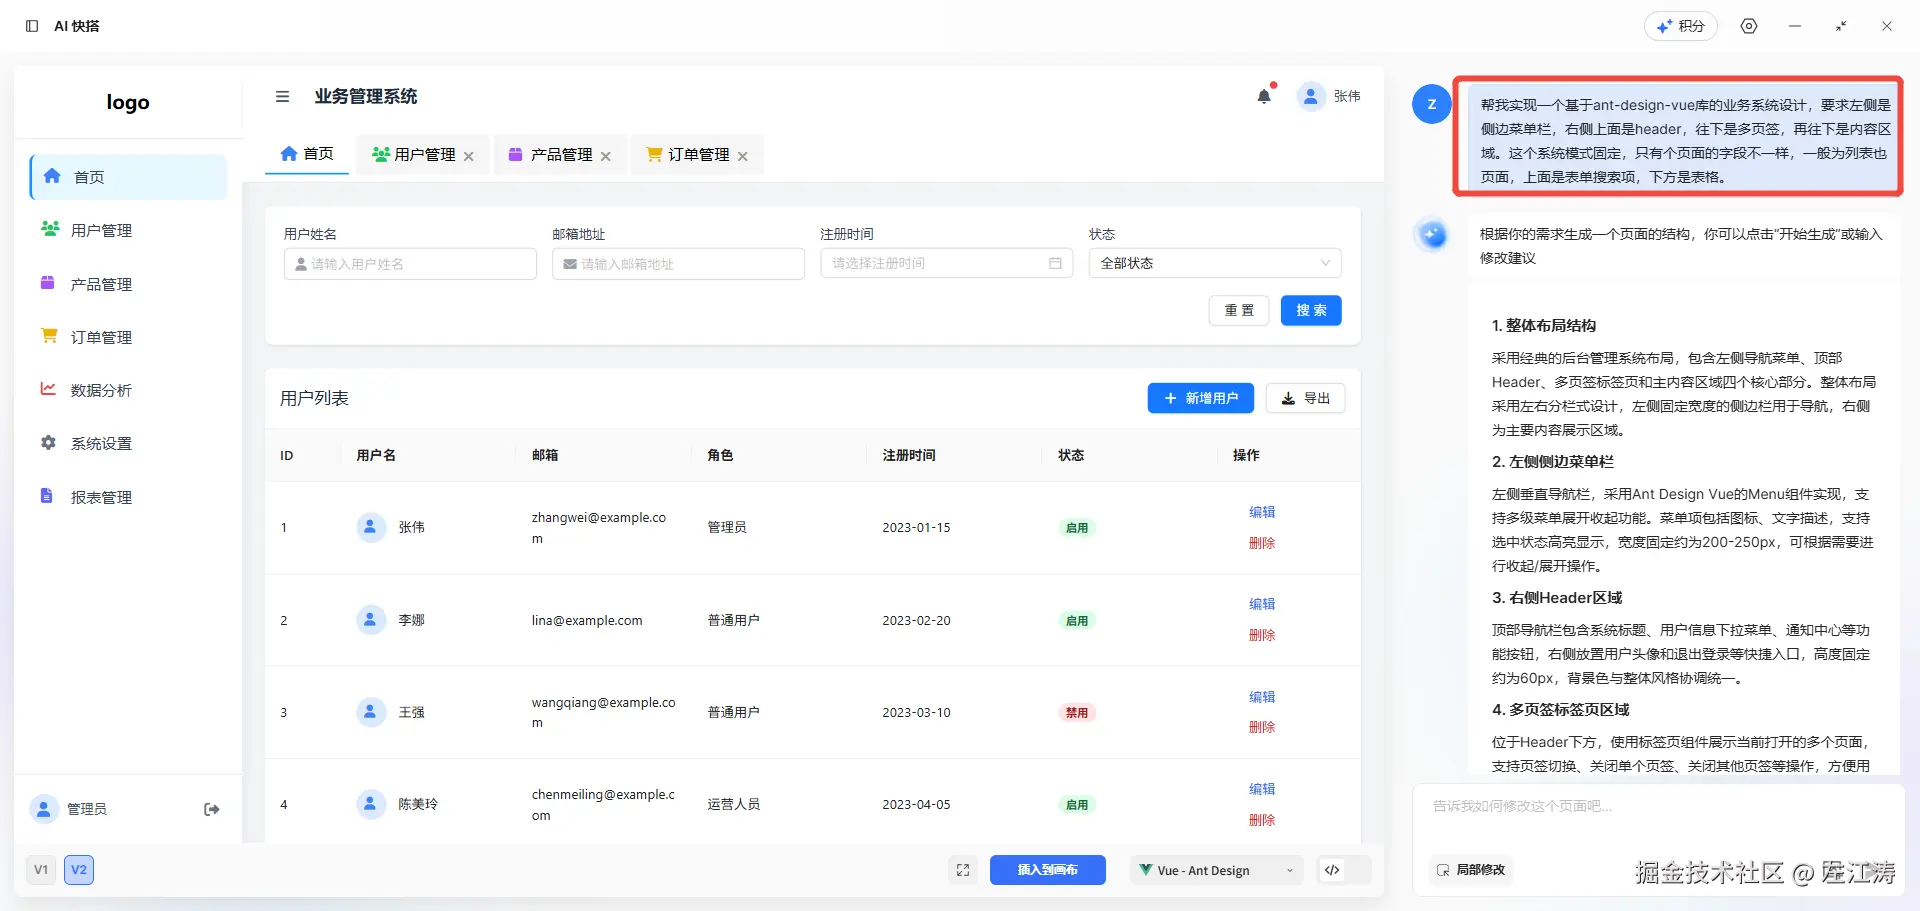Delete user 陈美玲 via 删除 link
Screen dimensions: 1920x911
coord(1262,820)
